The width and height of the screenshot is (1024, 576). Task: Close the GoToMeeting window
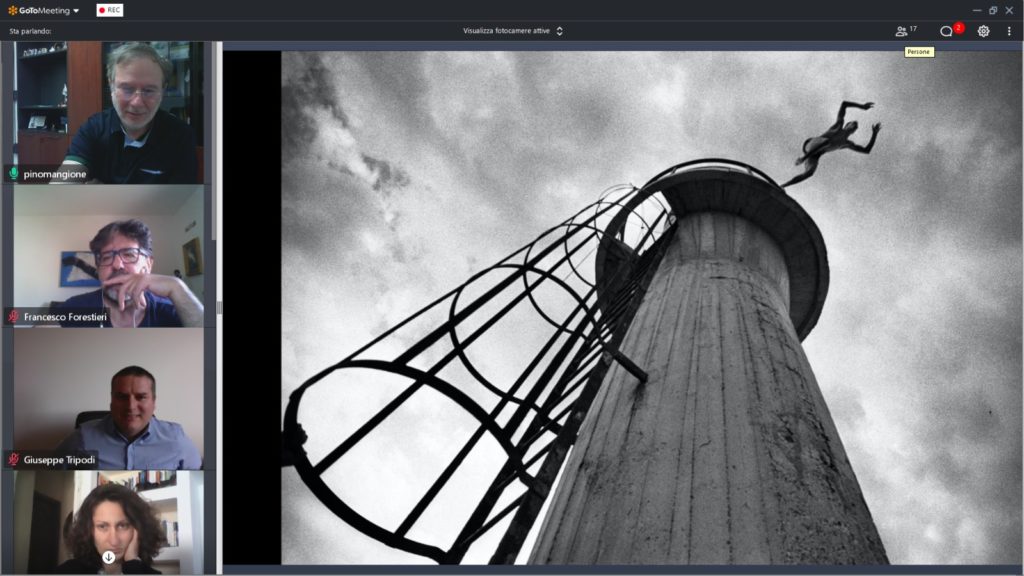(x=1009, y=10)
